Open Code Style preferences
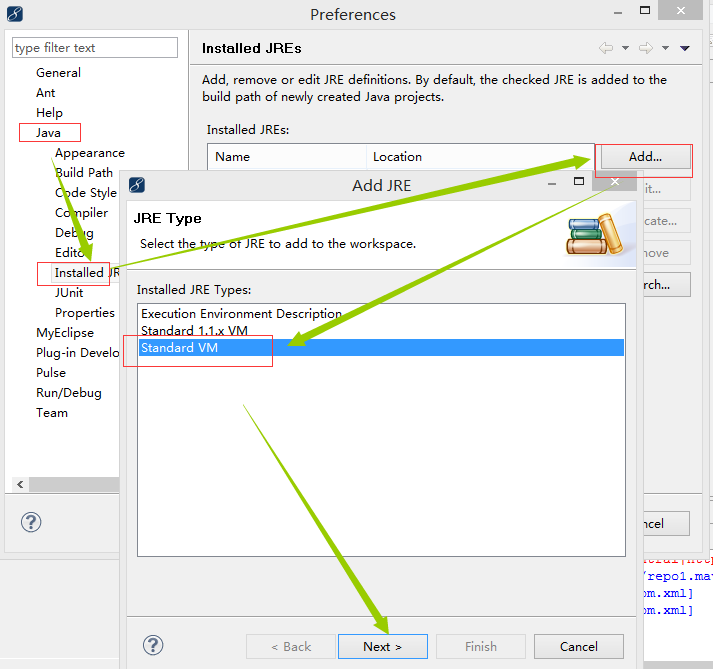 [x=85, y=193]
